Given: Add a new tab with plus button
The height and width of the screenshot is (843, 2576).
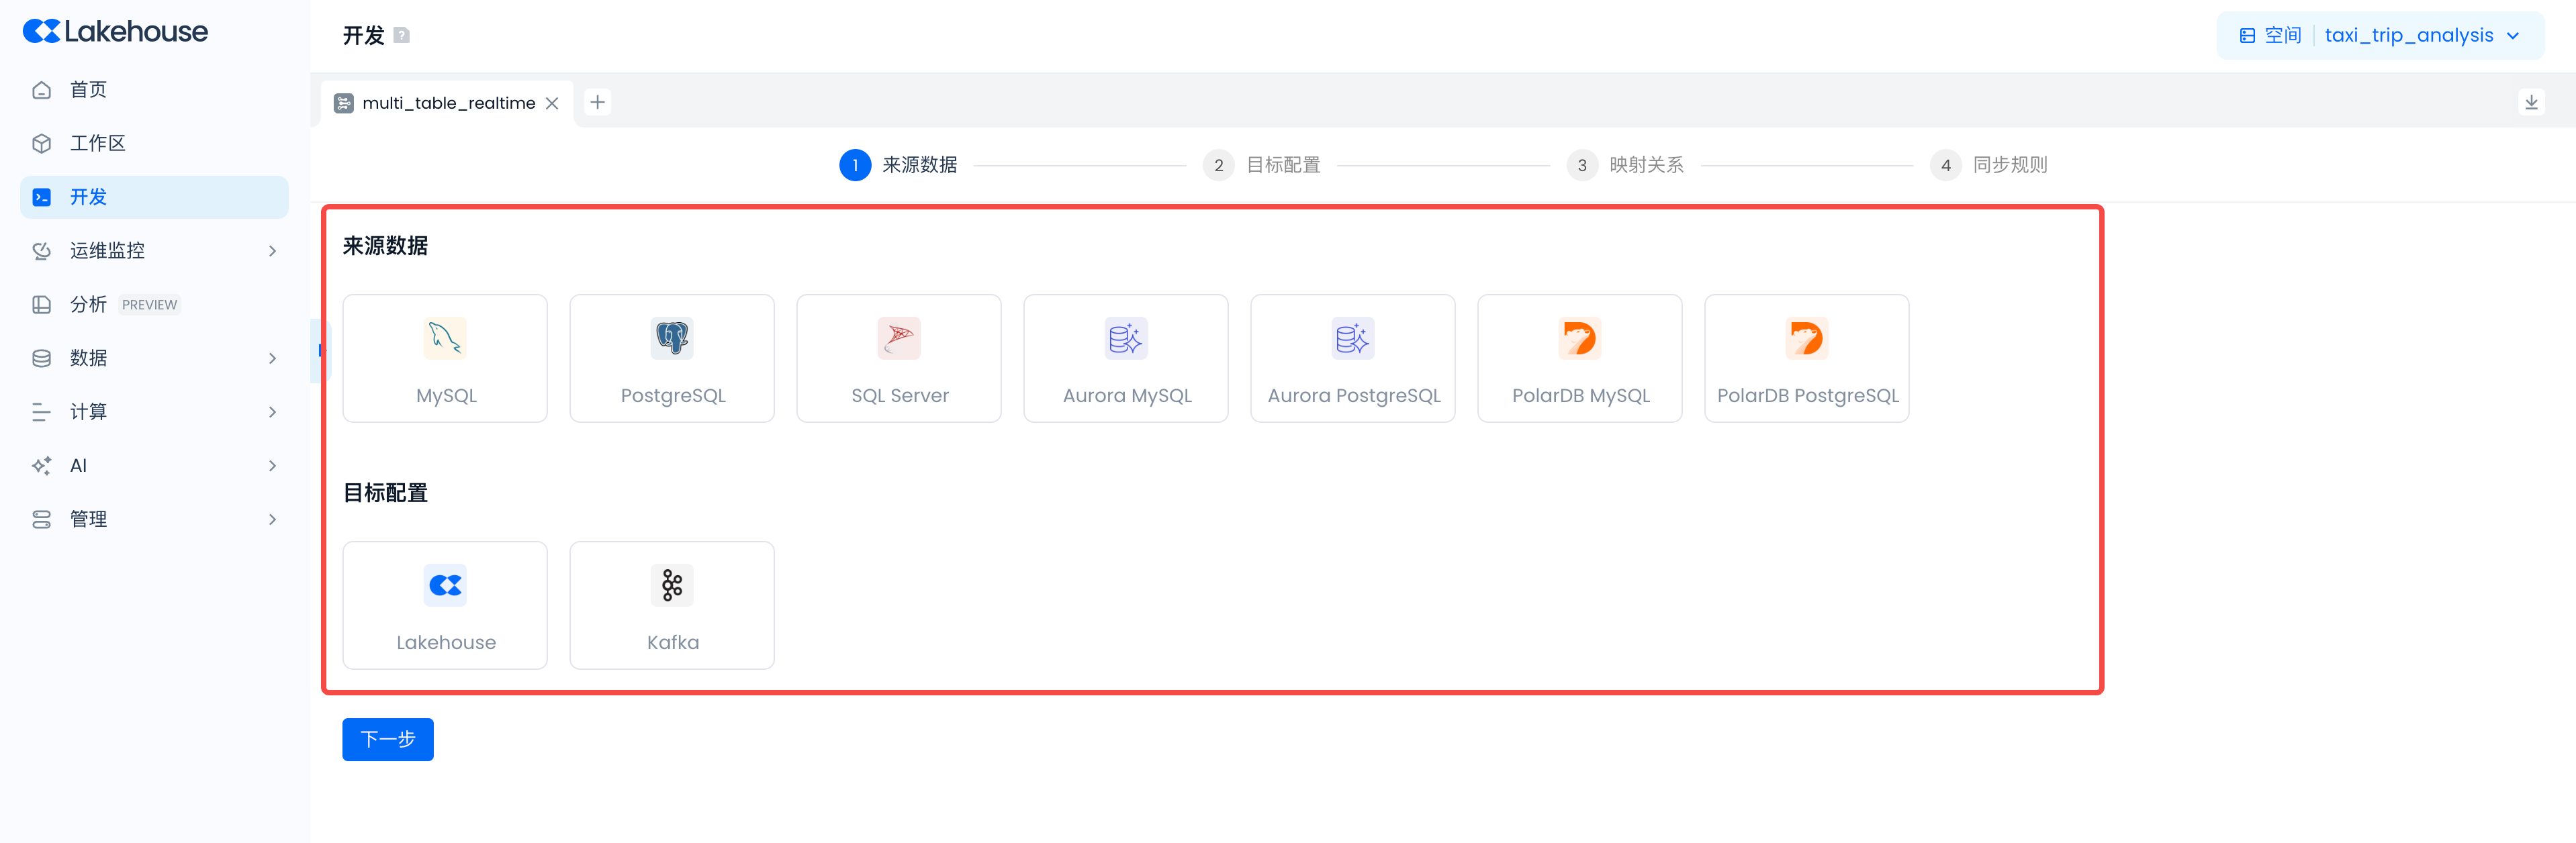Looking at the screenshot, I should point(597,102).
